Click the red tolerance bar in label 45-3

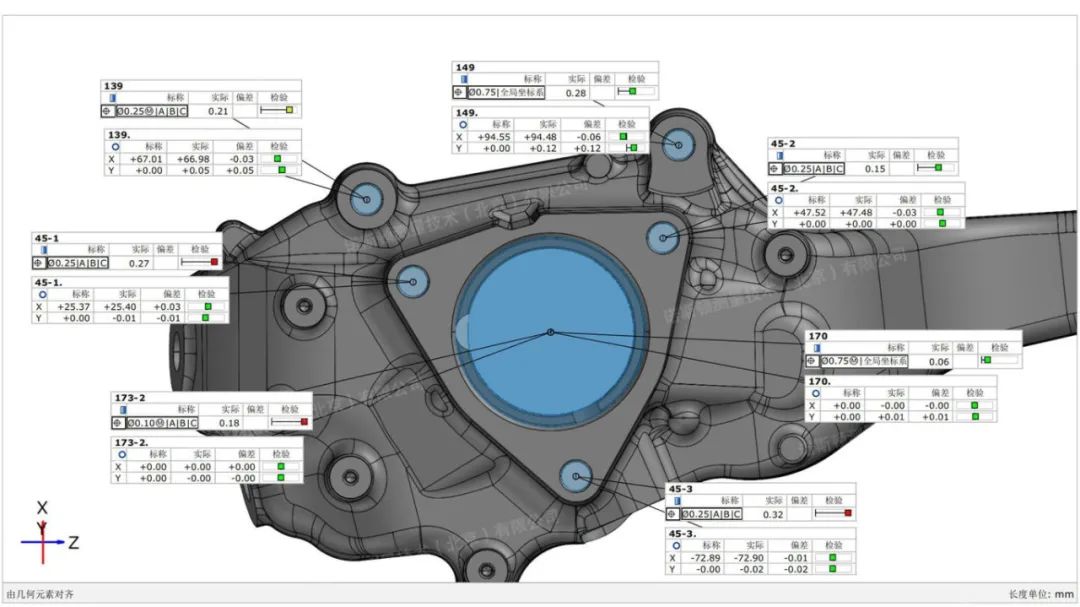[833, 513]
